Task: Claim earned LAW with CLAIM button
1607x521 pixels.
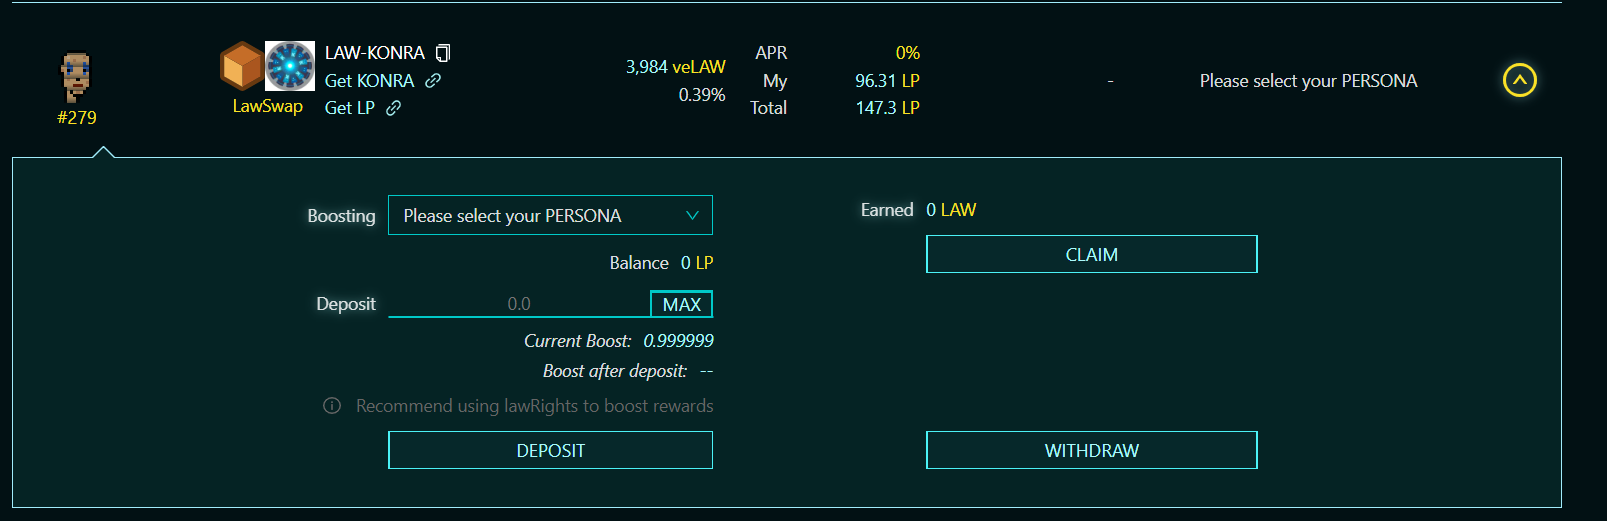Action: point(1091,254)
